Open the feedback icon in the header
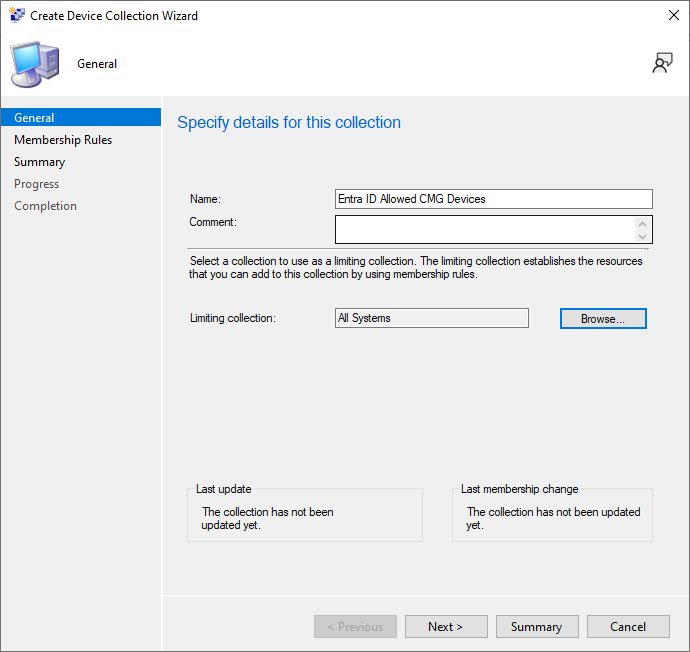690x652 pixels. 662,63
